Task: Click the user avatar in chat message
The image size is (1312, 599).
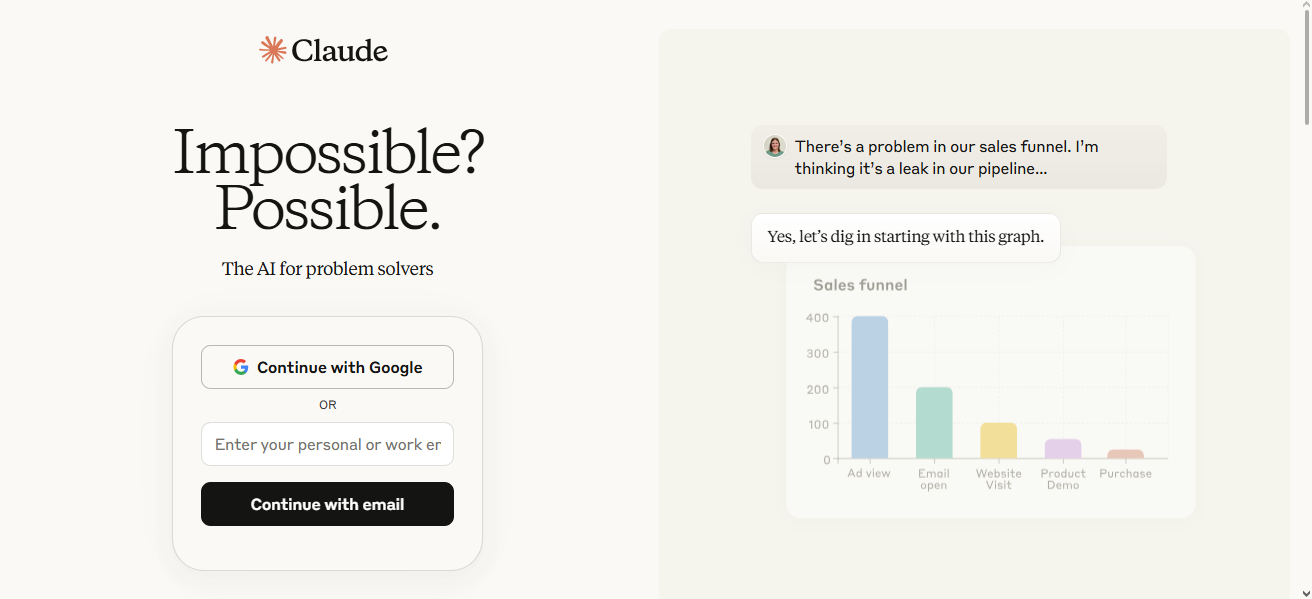Action: tap(775, 146)
